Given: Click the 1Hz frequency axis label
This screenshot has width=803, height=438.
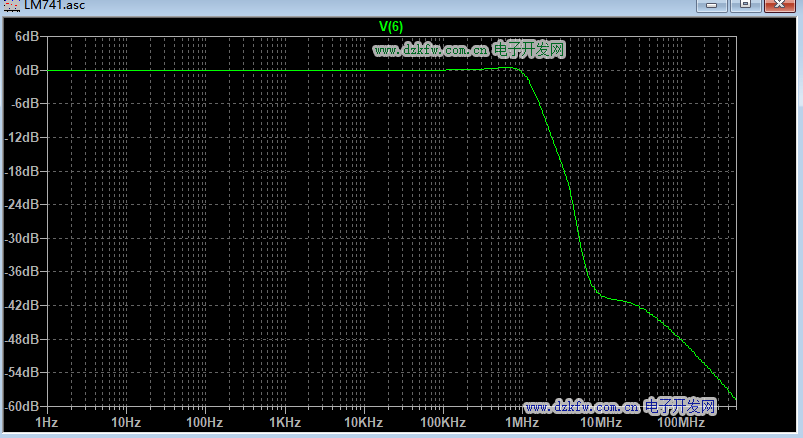Looking at the screenshot, I should [47, 423].
